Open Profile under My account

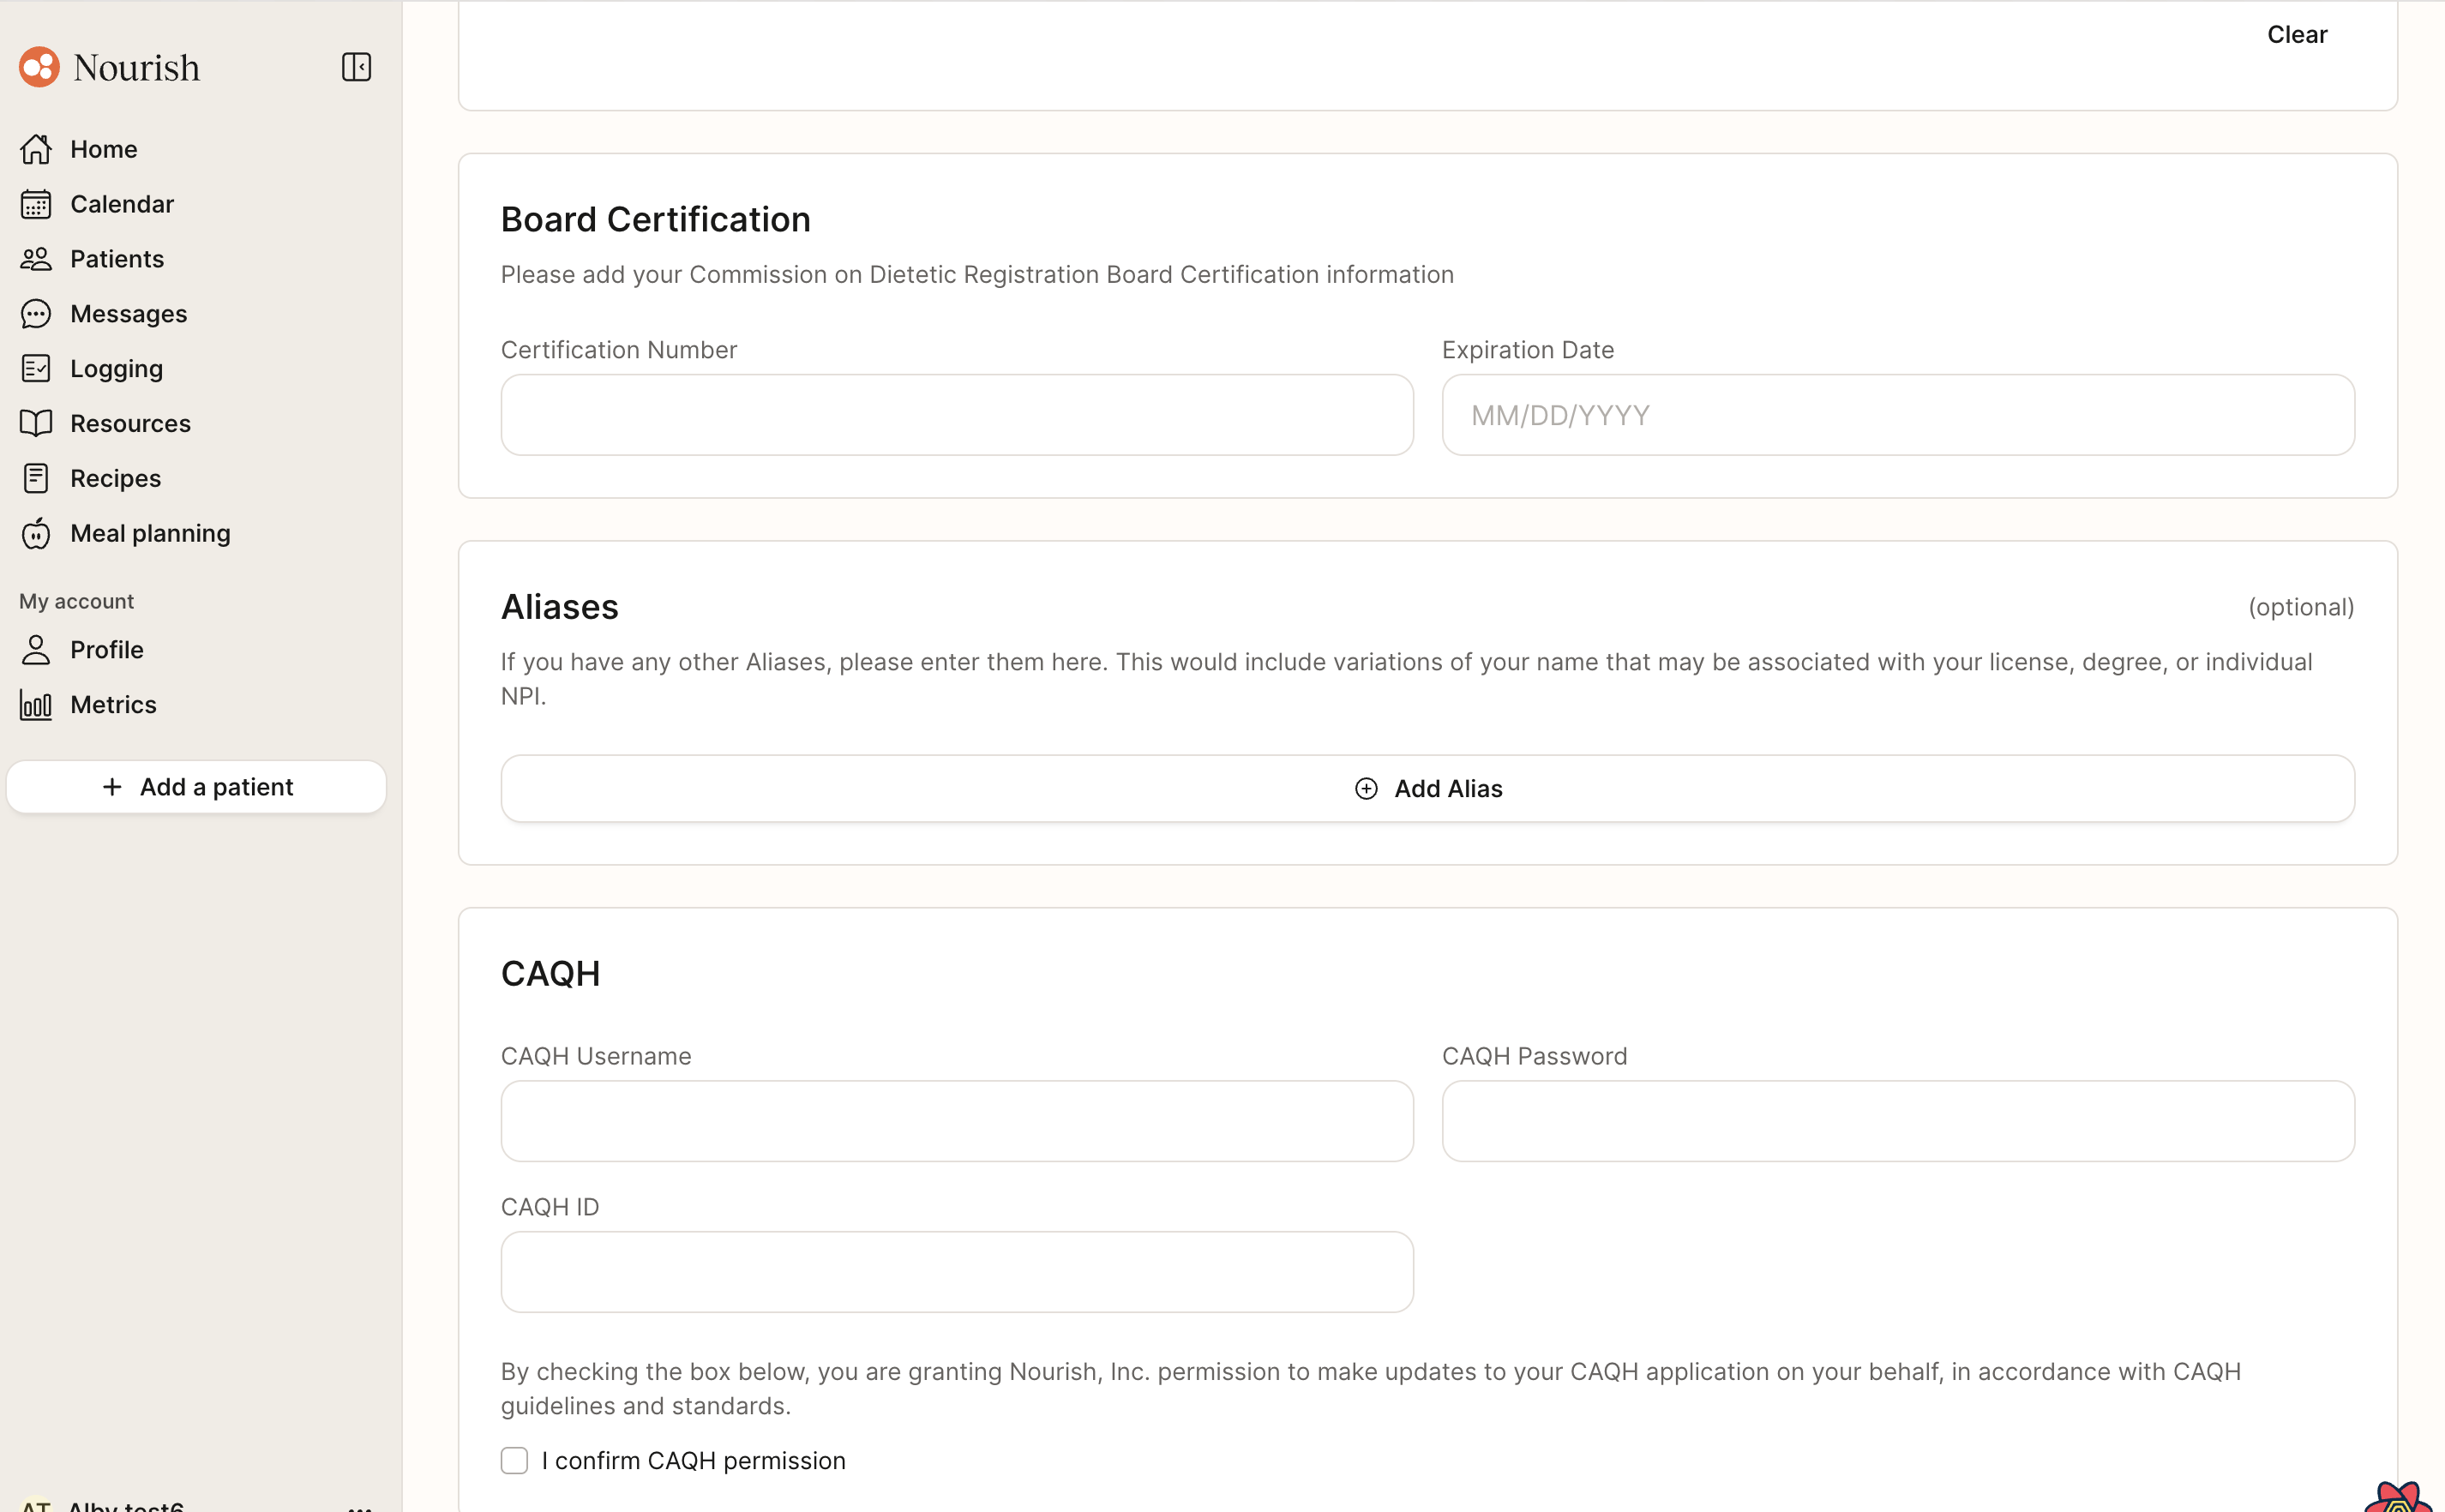coord(106,650)
